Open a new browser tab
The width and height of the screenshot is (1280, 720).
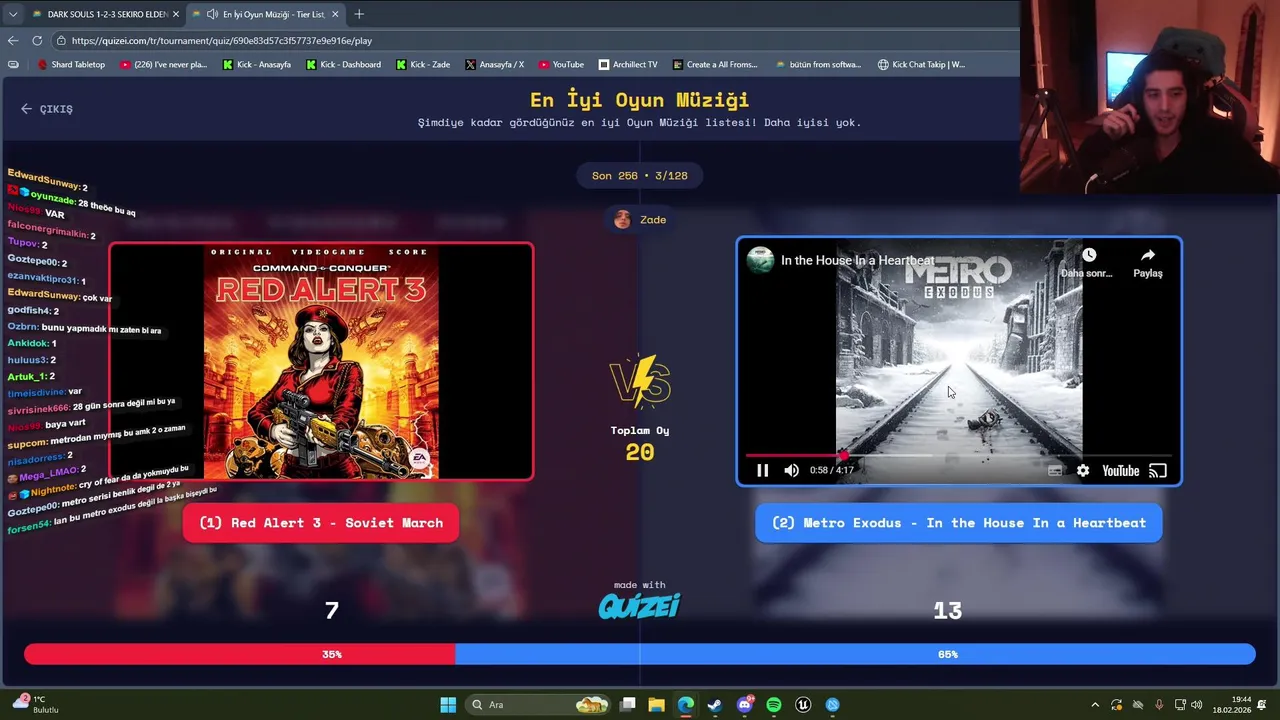coord(359,14)
